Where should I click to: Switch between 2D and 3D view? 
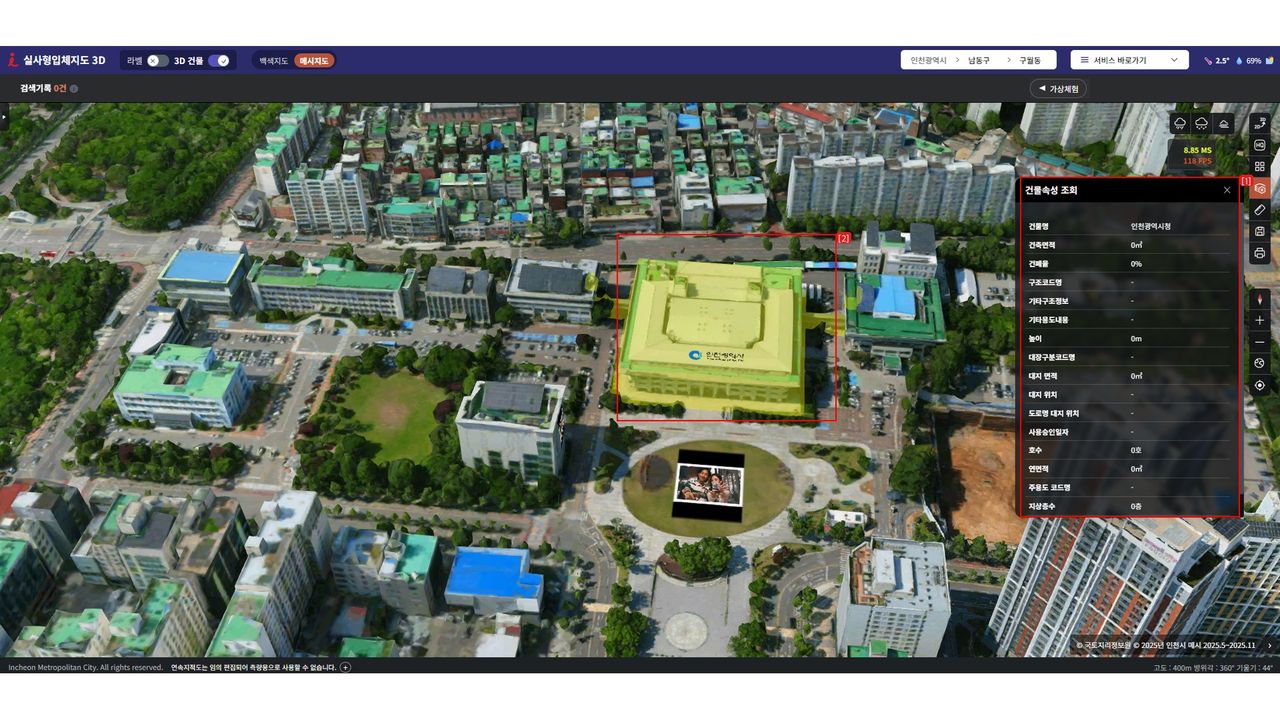(1259, 123)
